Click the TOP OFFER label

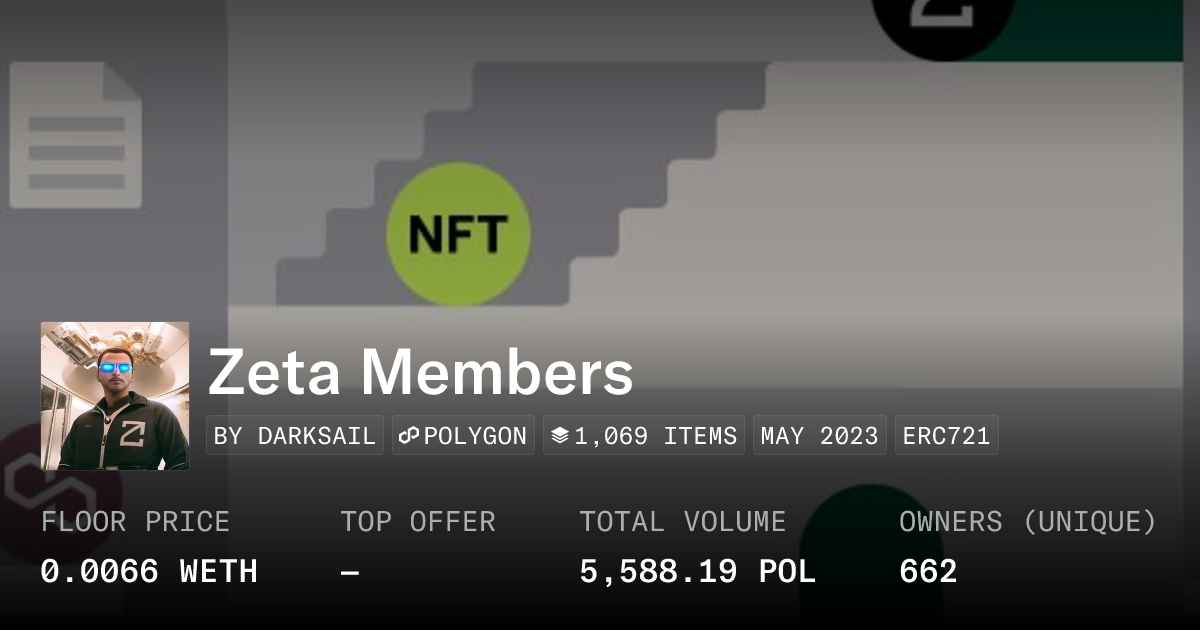[417, 522]
